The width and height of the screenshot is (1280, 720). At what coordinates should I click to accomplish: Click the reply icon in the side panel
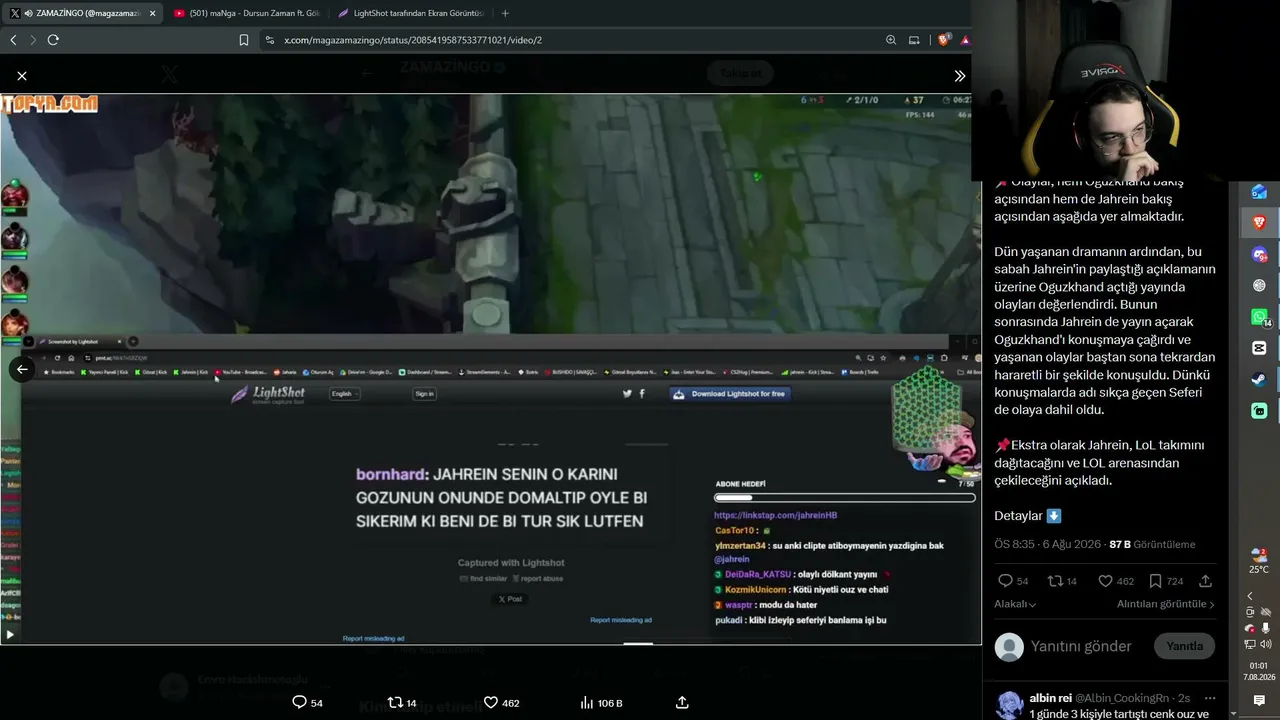point(1005,581)
